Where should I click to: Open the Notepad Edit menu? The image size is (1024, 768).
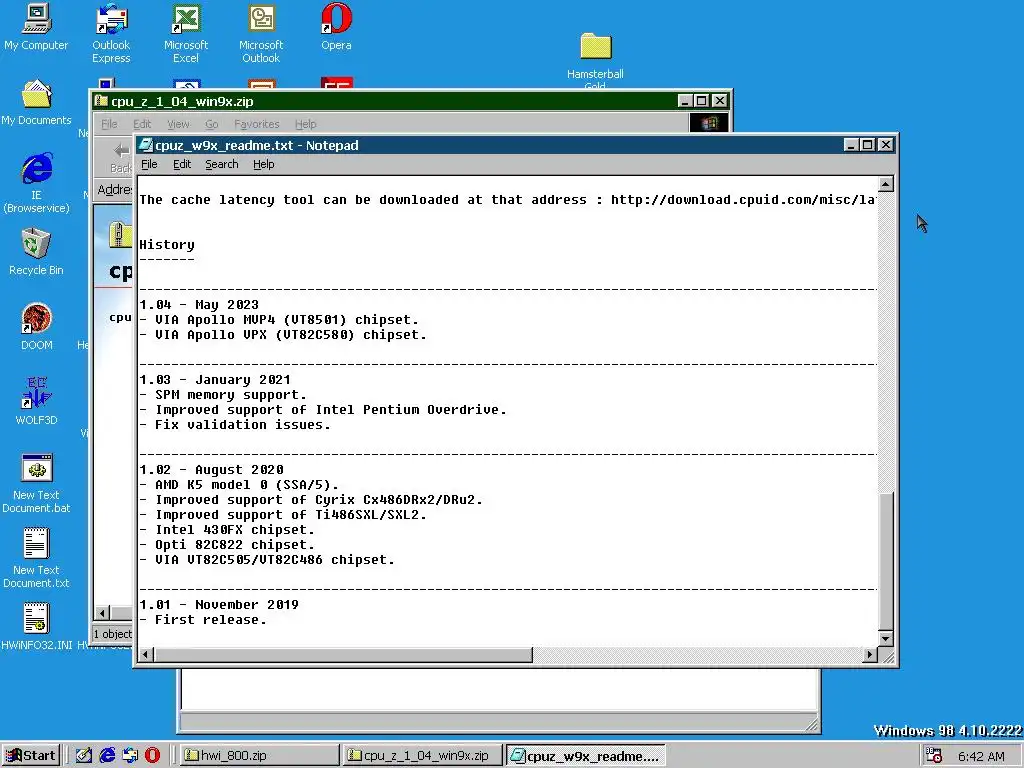tap(182, 165)
